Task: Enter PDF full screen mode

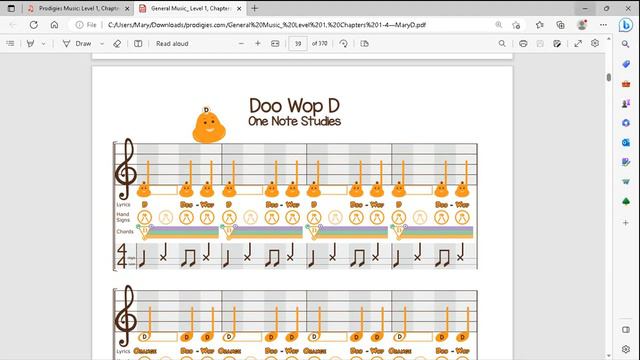Action: click(x=578, y=43)
